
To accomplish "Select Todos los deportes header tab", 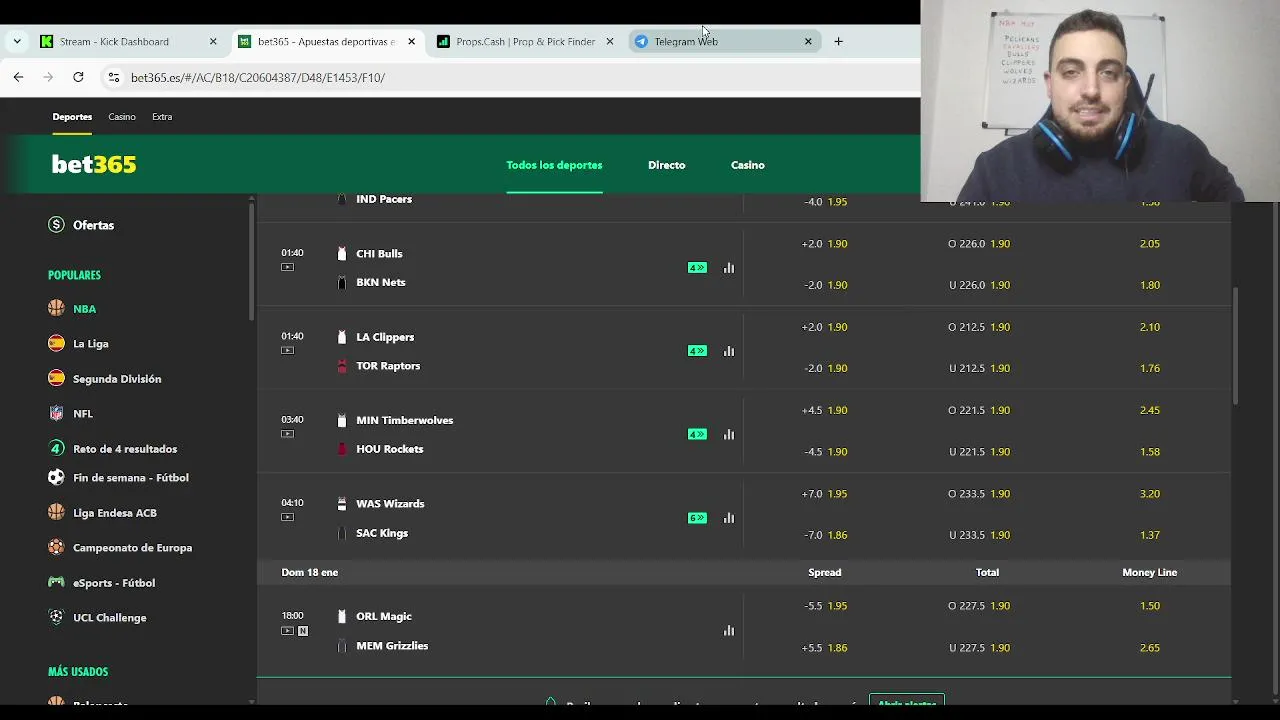I will click(x=554, y=165).
